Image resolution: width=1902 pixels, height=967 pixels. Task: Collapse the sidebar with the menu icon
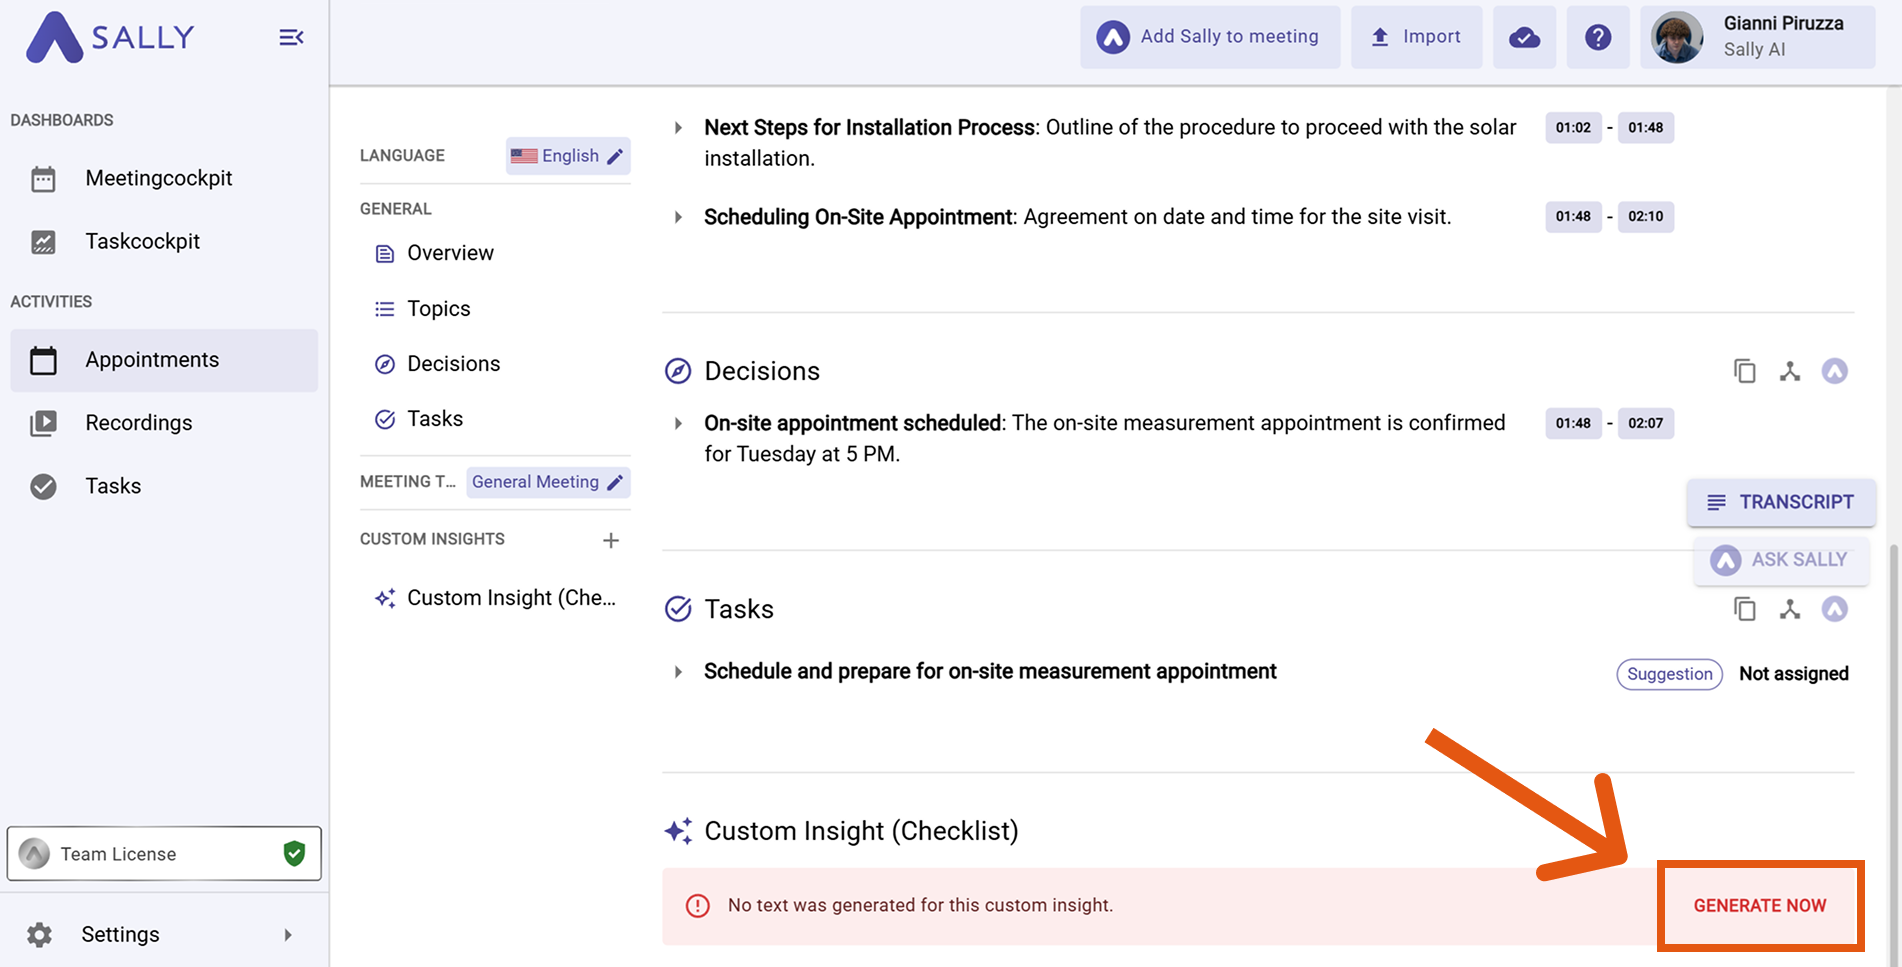(x=291, y=38)
